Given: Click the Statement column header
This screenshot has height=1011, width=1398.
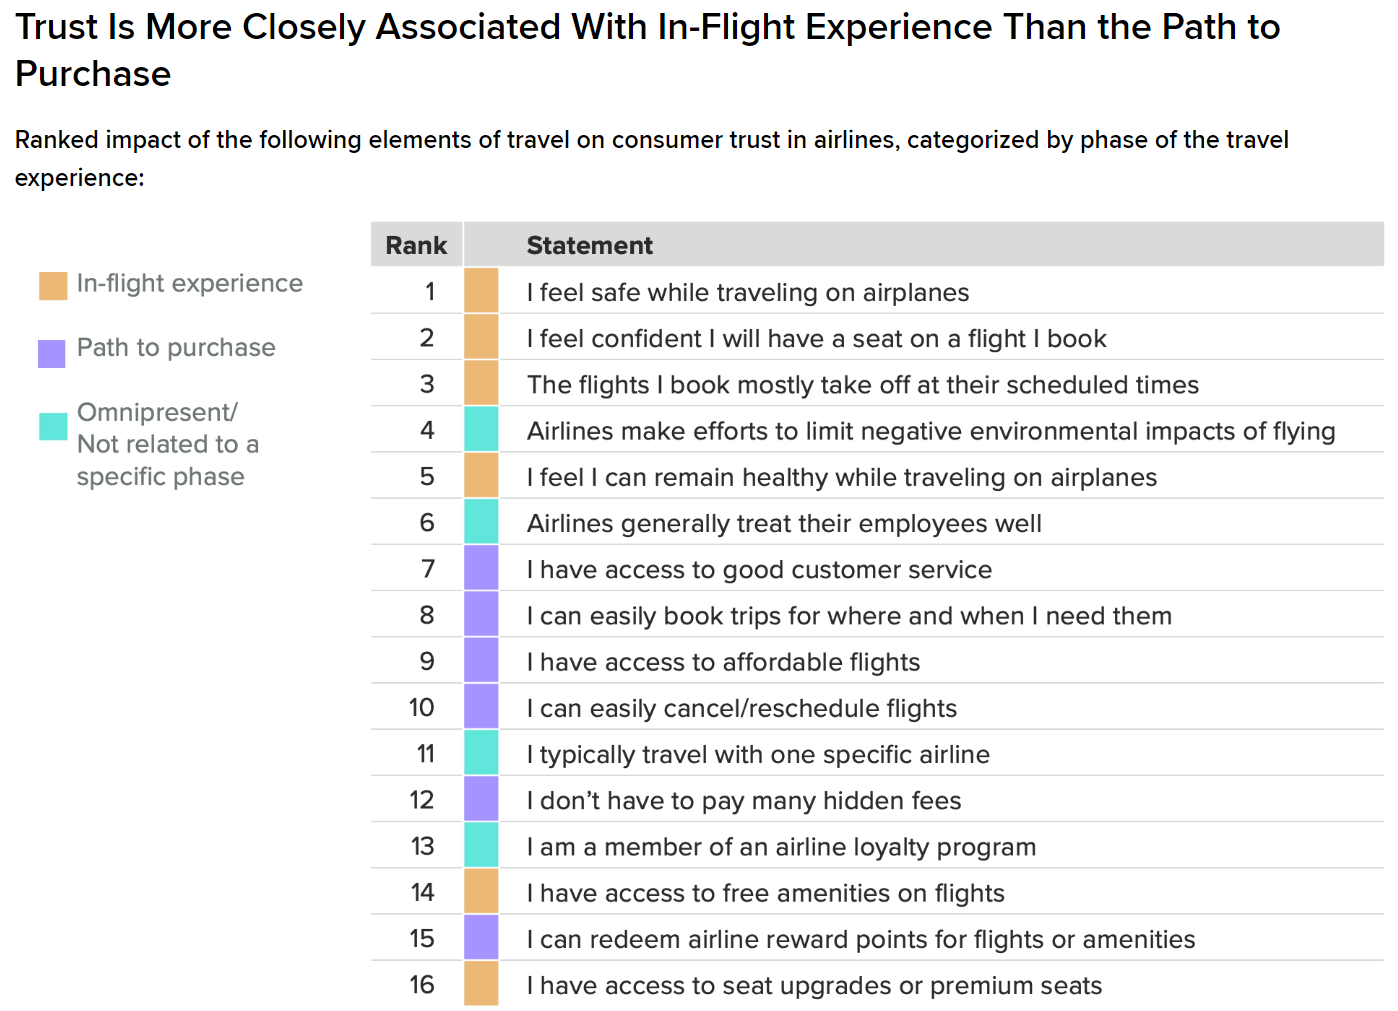Looking at the screenshot, I should pyautogui.click(x=589, y=245).
